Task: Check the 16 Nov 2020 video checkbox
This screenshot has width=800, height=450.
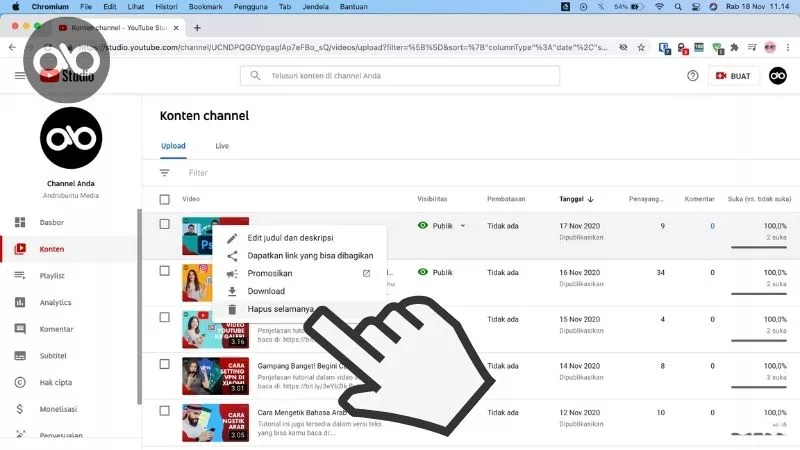Action: (x=164, y=271)
